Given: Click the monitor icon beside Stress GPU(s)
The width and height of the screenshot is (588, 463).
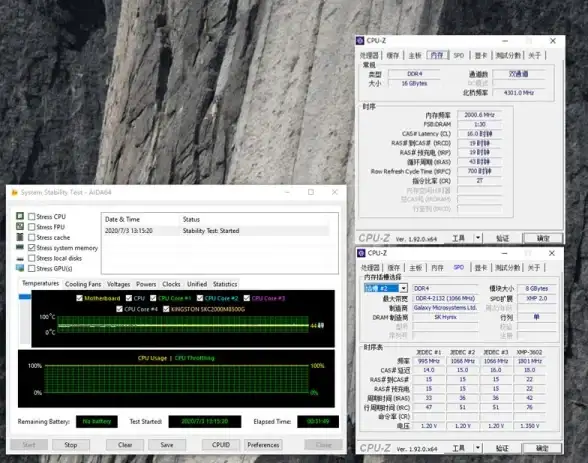Looking at the screenshot, I should 20,268.
